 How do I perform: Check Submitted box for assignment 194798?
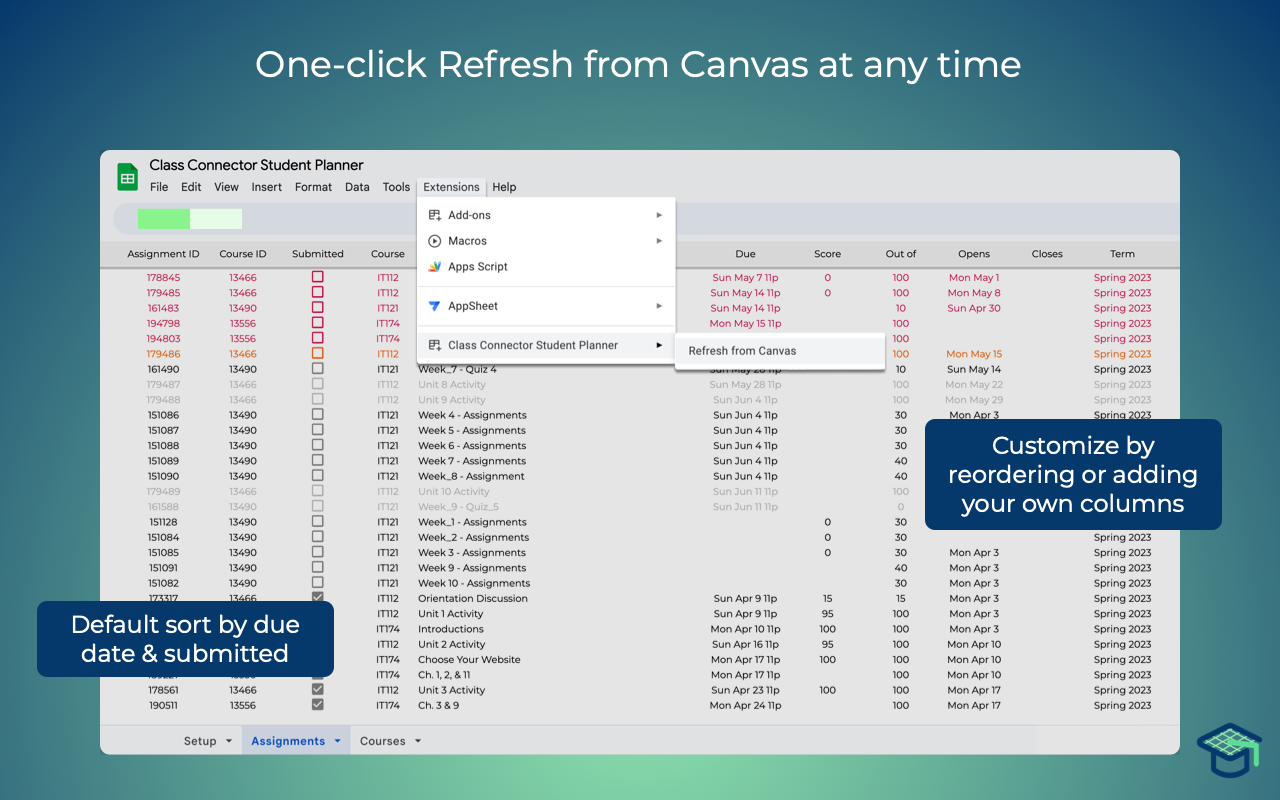tap(318, 323)
